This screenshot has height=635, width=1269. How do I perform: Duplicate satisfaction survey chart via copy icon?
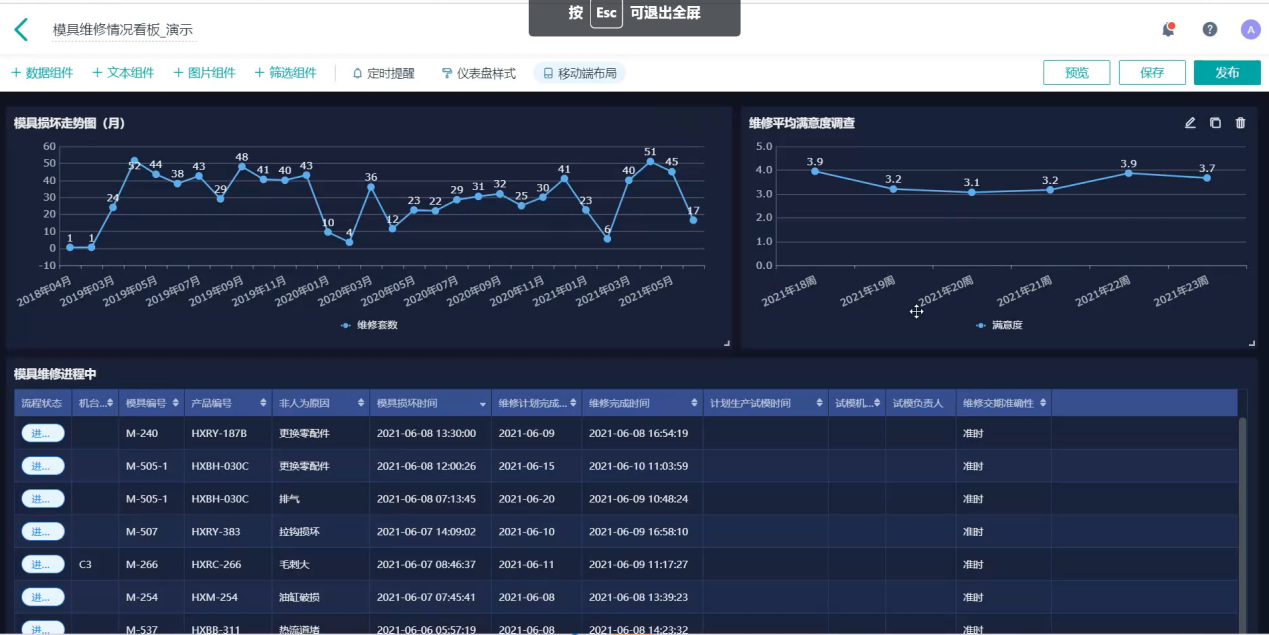click(x=1213, y=122)
